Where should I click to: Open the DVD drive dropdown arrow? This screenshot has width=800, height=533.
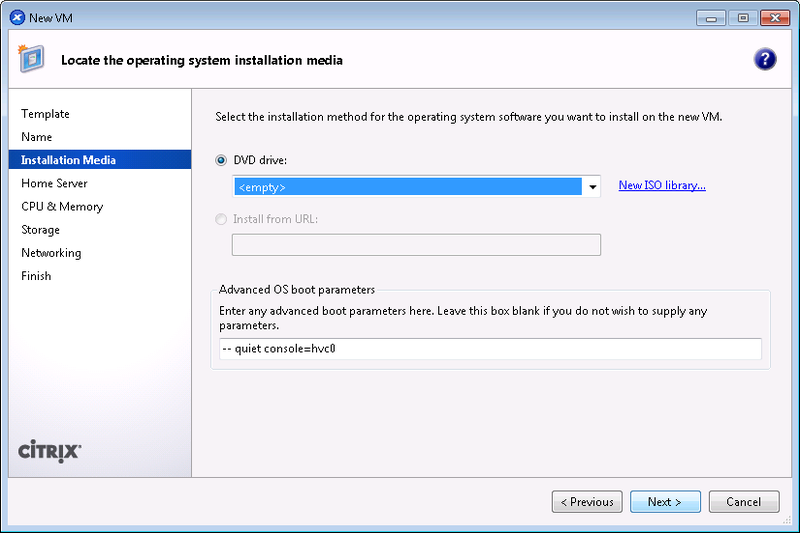[592, 187]
